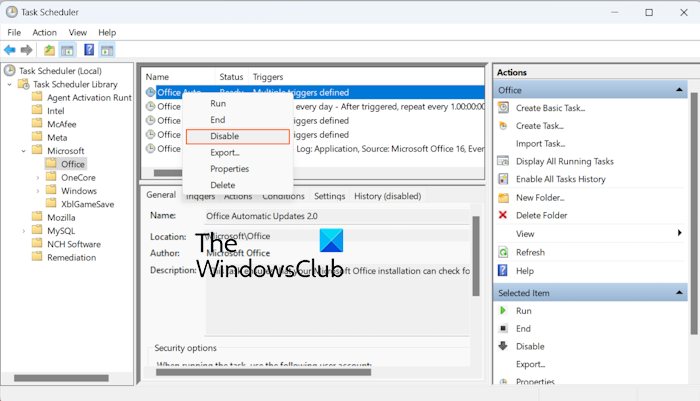Screen dimensions: 700x401
Task: Open the Help menu in menu bar
Action: point(107,33)
